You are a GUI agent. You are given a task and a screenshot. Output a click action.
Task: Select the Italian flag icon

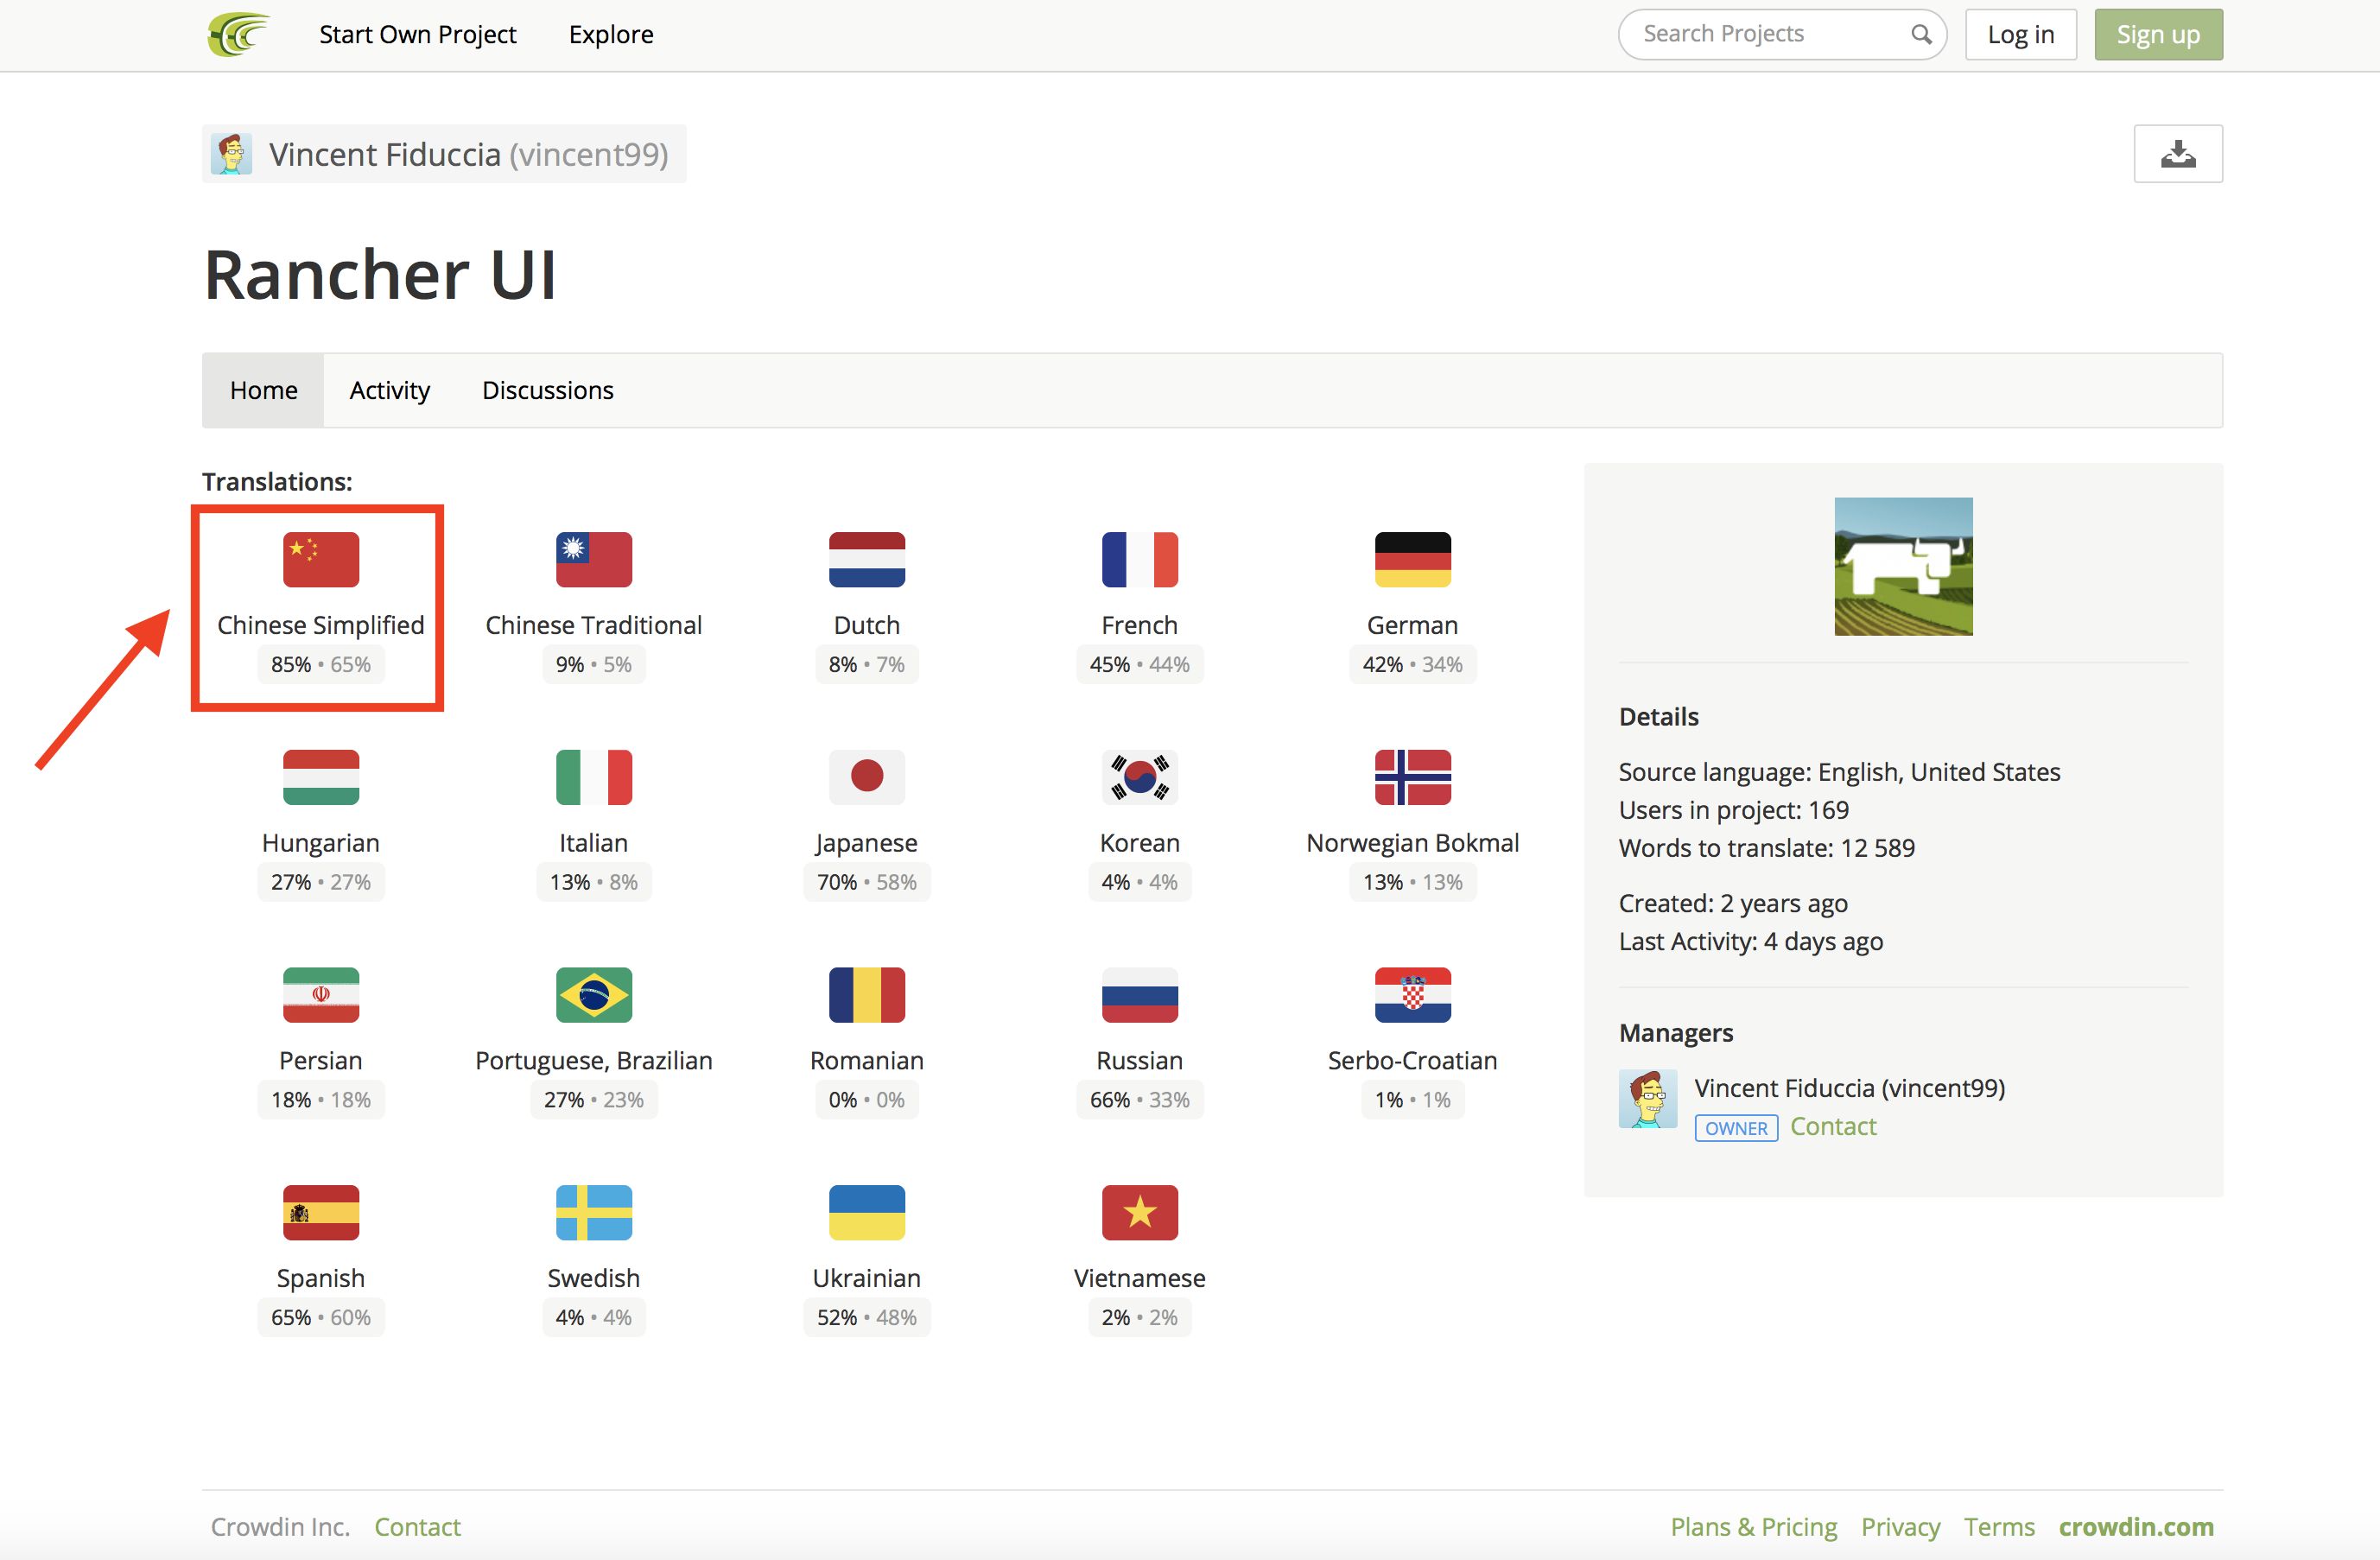[594, 777]
